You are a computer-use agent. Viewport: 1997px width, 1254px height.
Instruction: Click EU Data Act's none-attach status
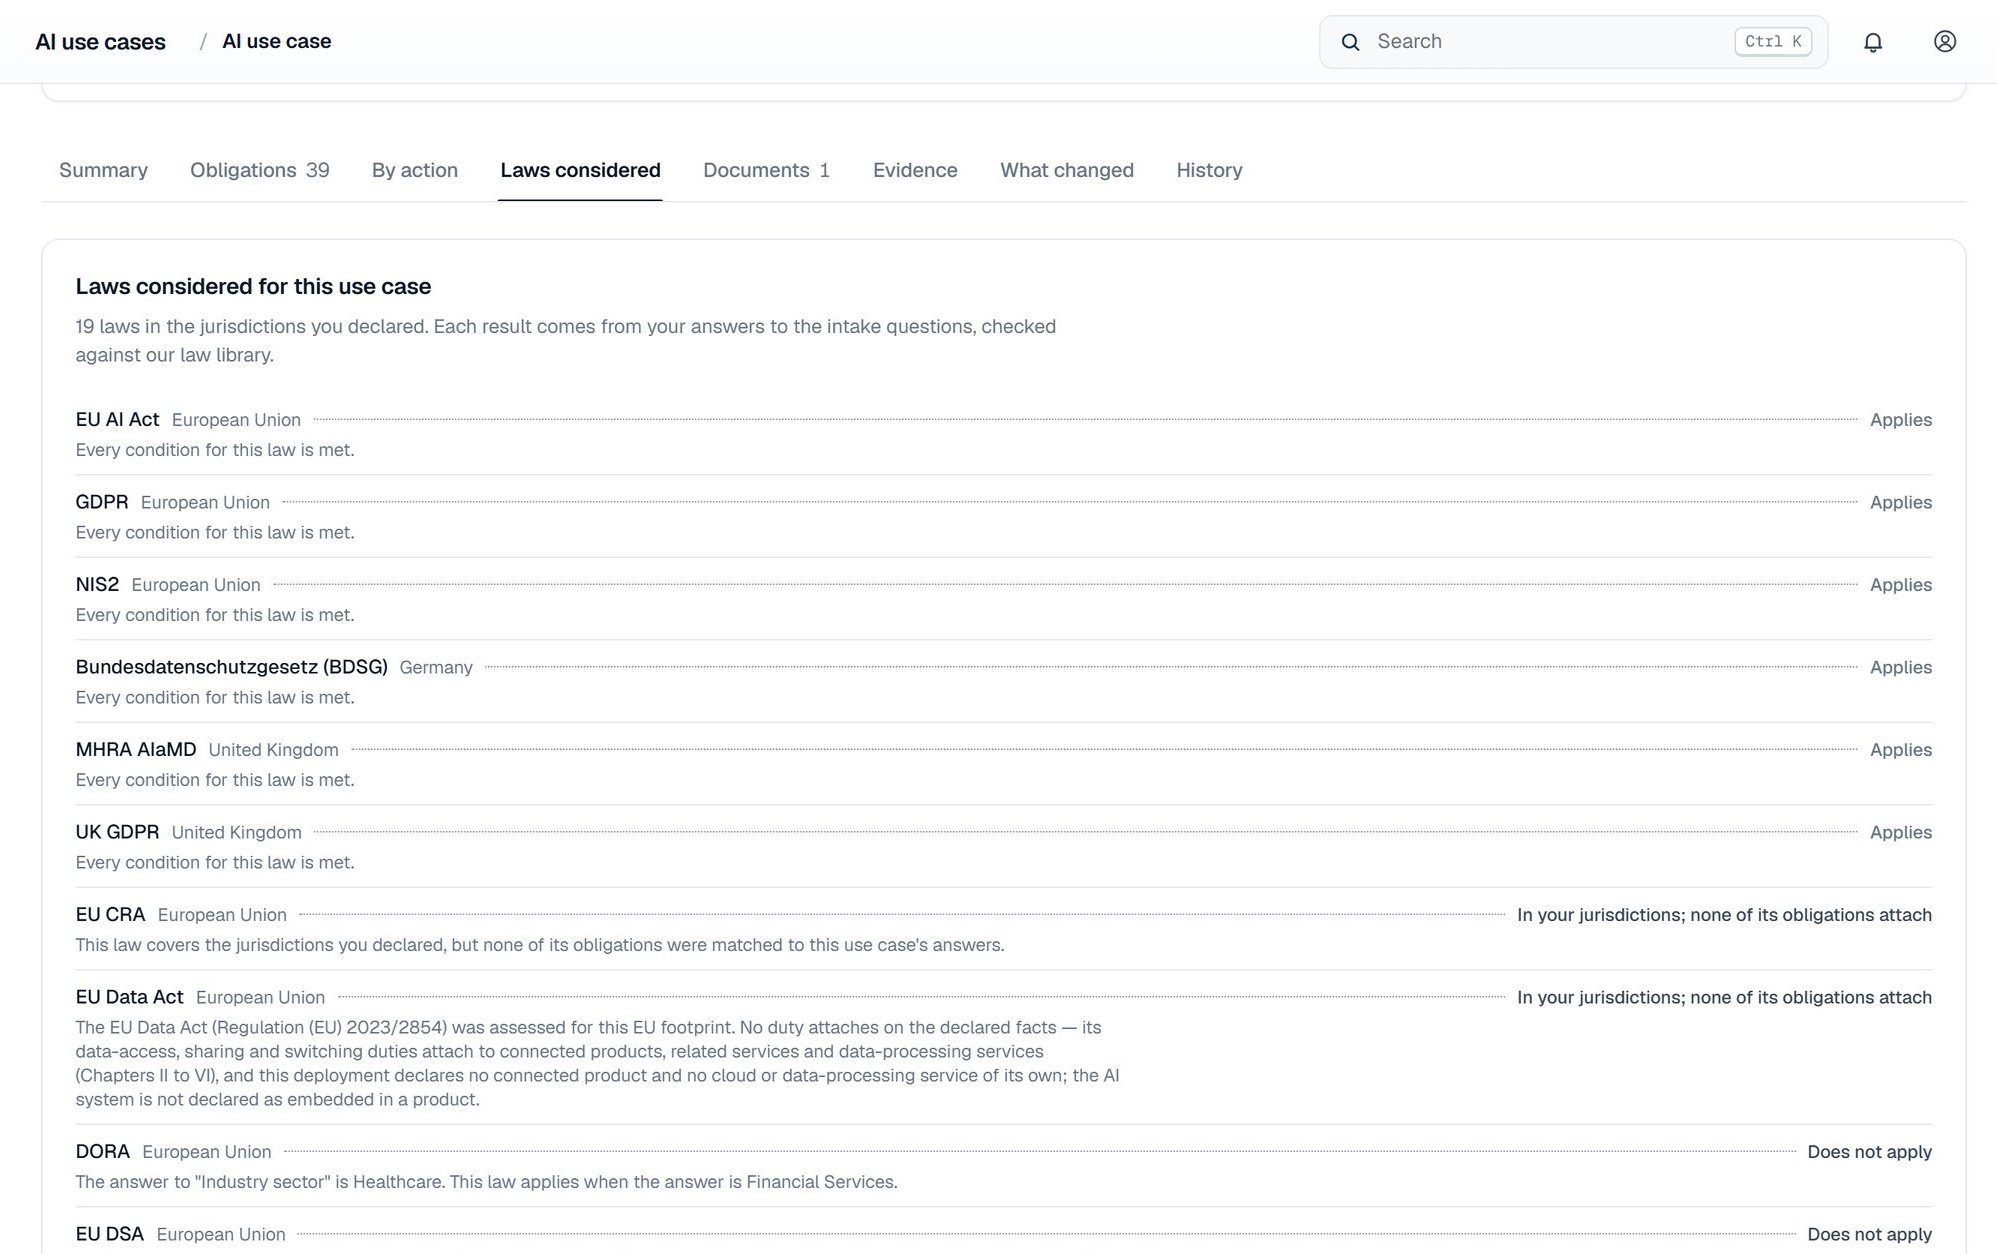pyautogui.click(x=1724, y=997)
